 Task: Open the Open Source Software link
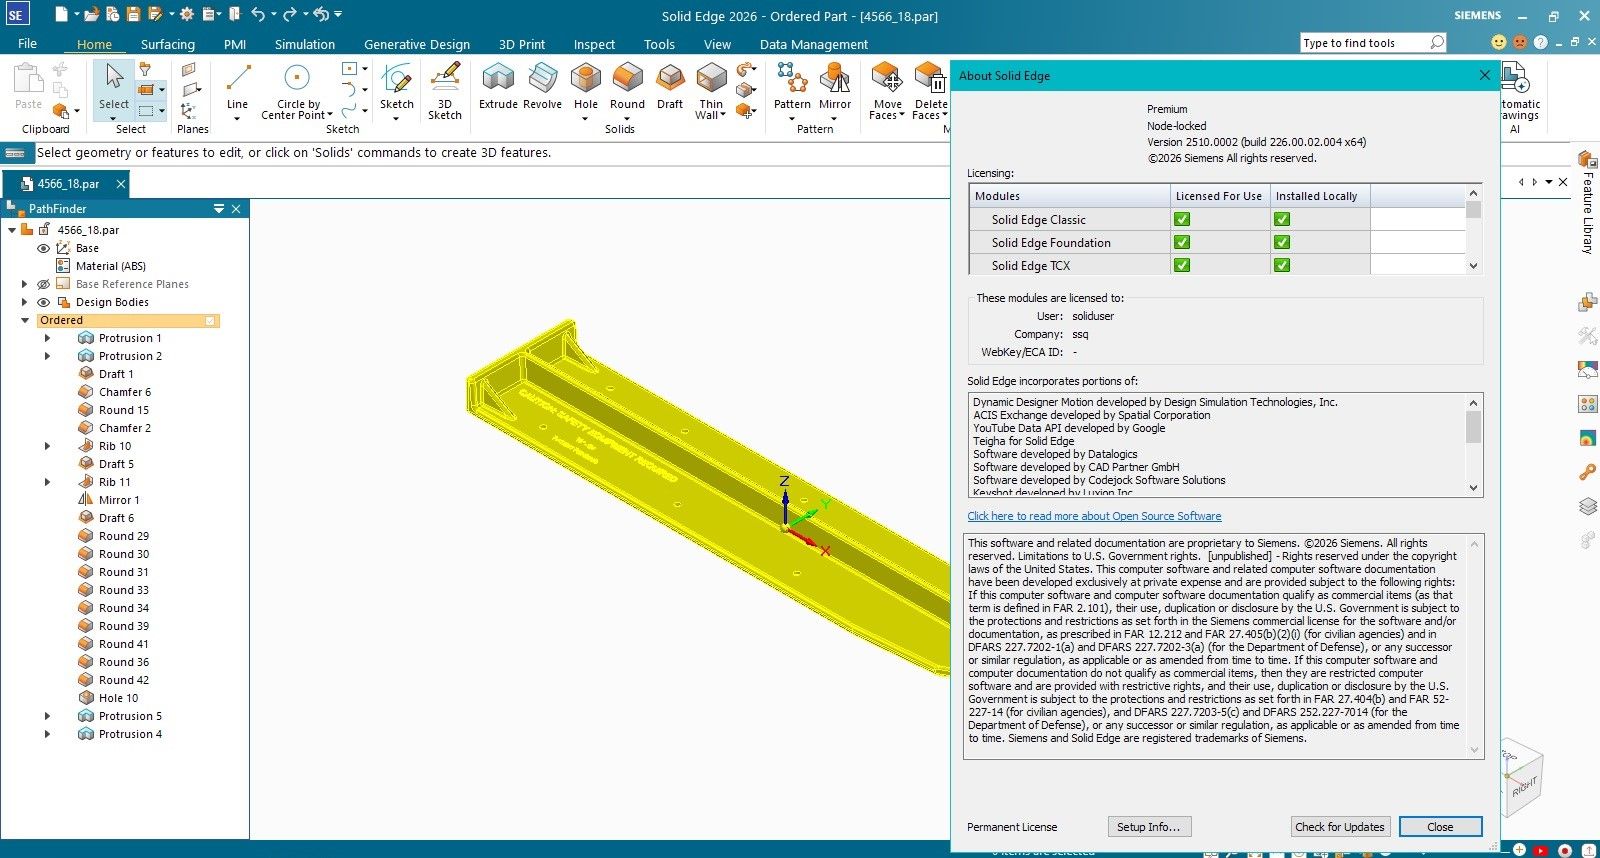(1094, 516)
